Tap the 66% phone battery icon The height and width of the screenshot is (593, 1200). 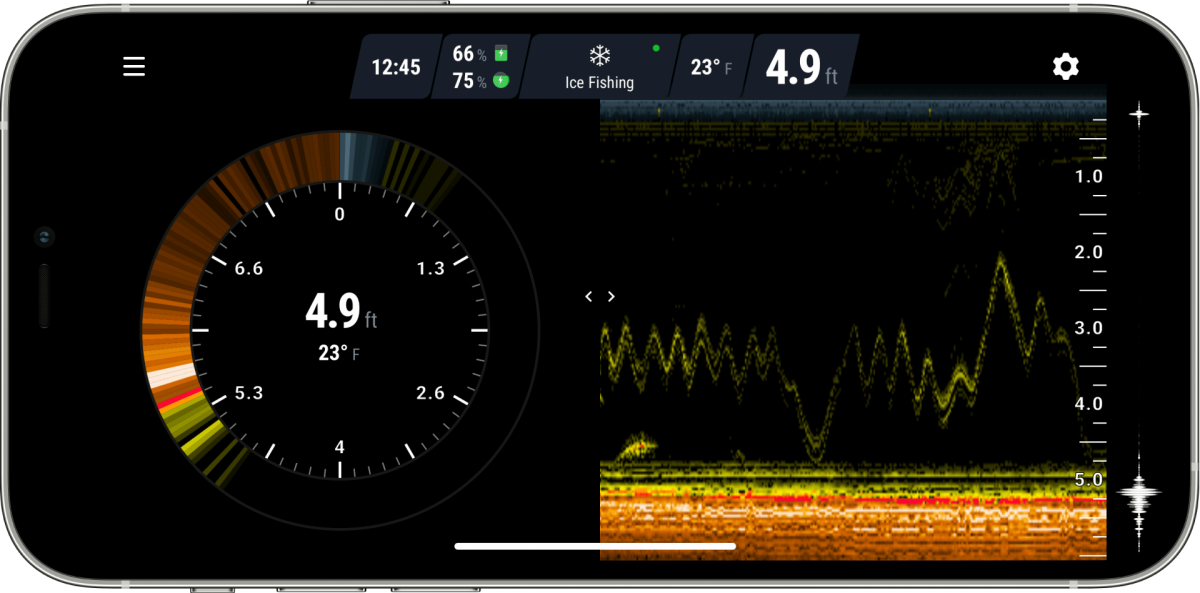501,54
